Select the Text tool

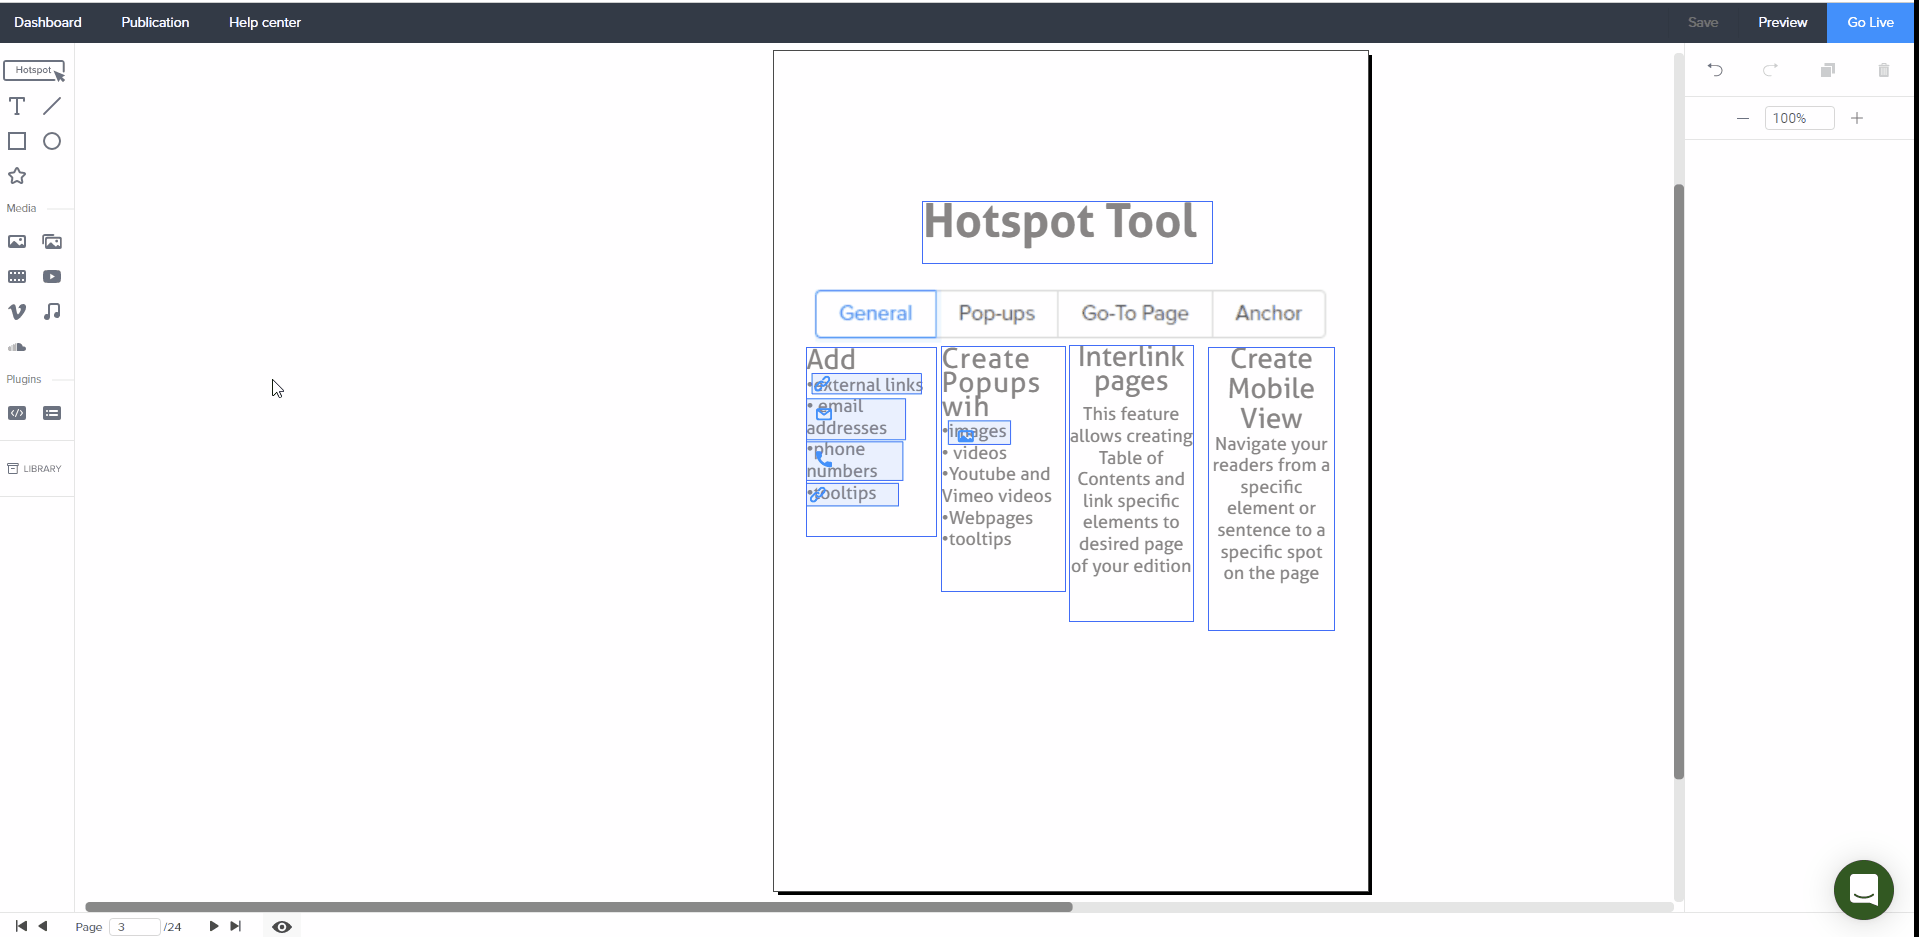point(17,106)
